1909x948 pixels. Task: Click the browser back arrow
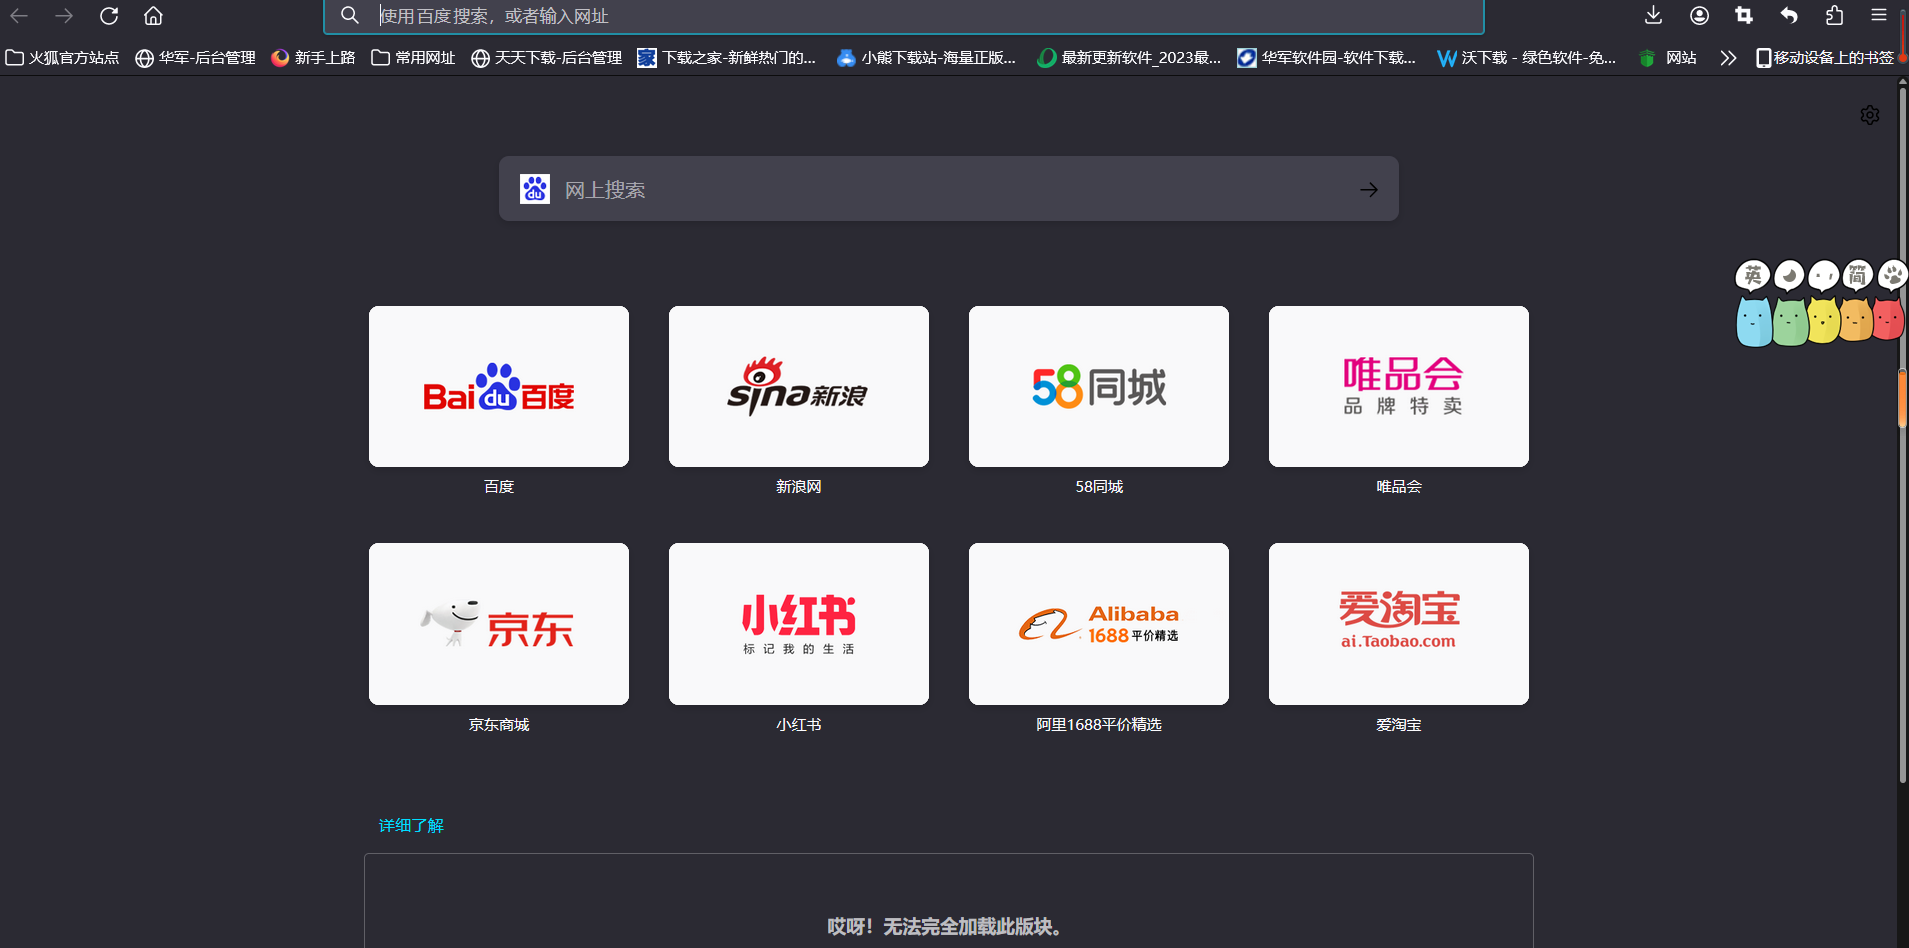tap(19, 16)
